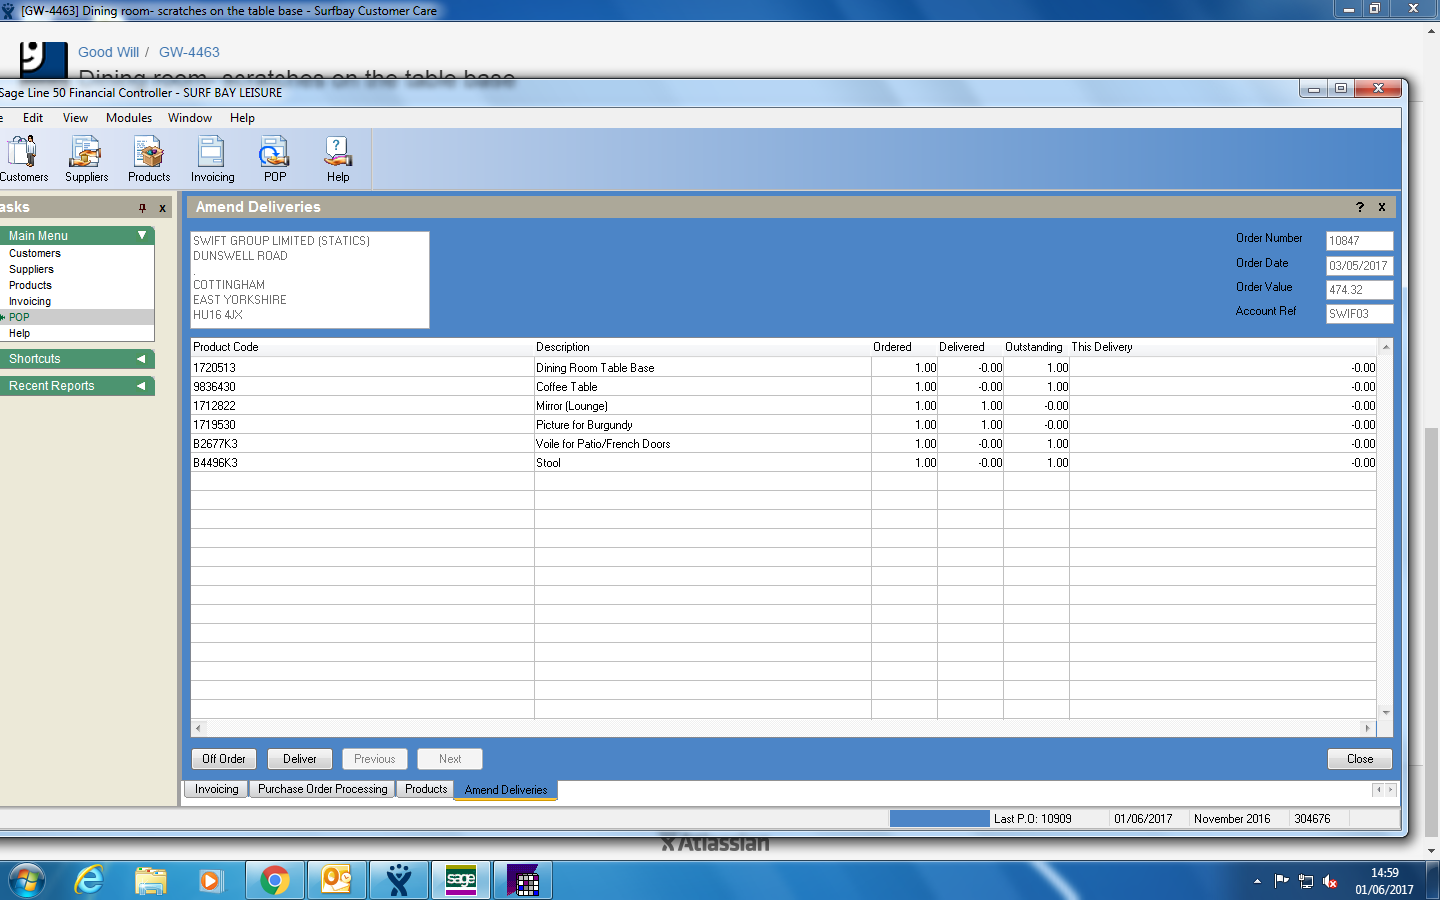1440x900 pixels.
Task: Open the Sage app in taskbar
Action: [461, 880]
